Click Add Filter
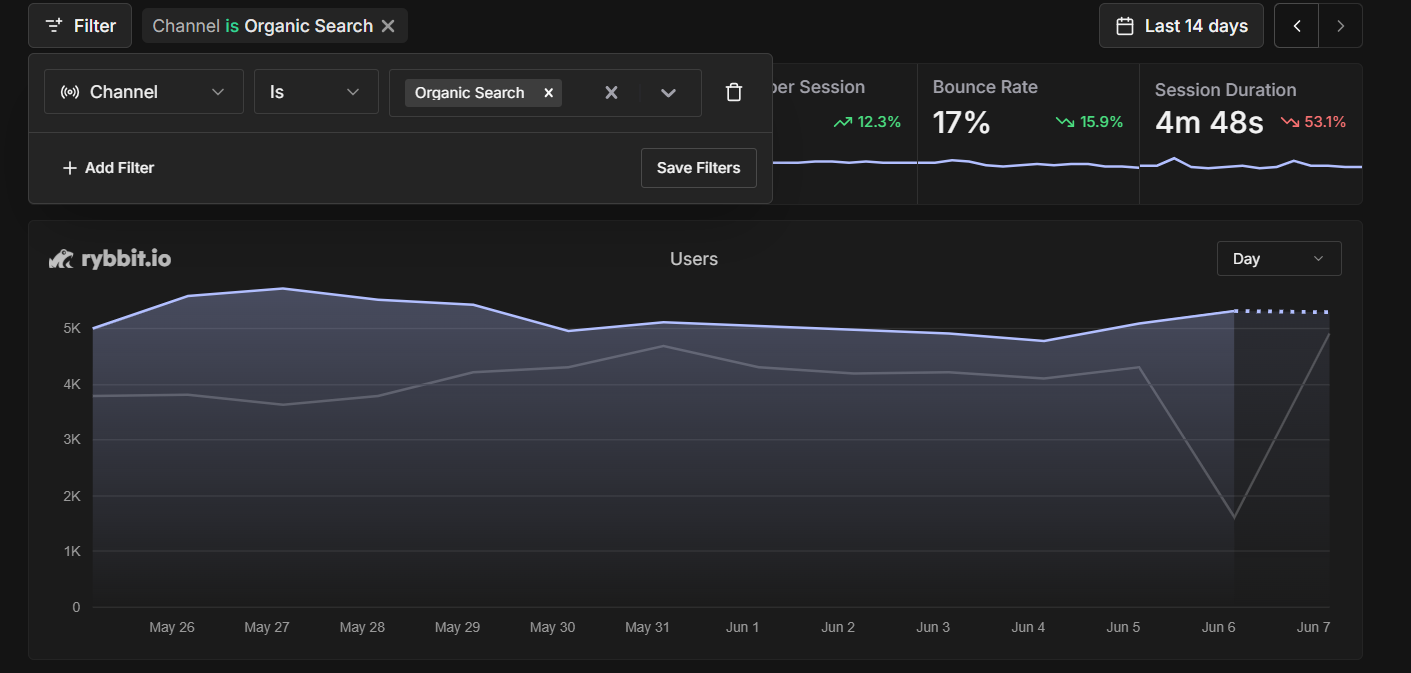Image resolution: width=1411 pixels, height=673 pixels. (x=108, y=168)
